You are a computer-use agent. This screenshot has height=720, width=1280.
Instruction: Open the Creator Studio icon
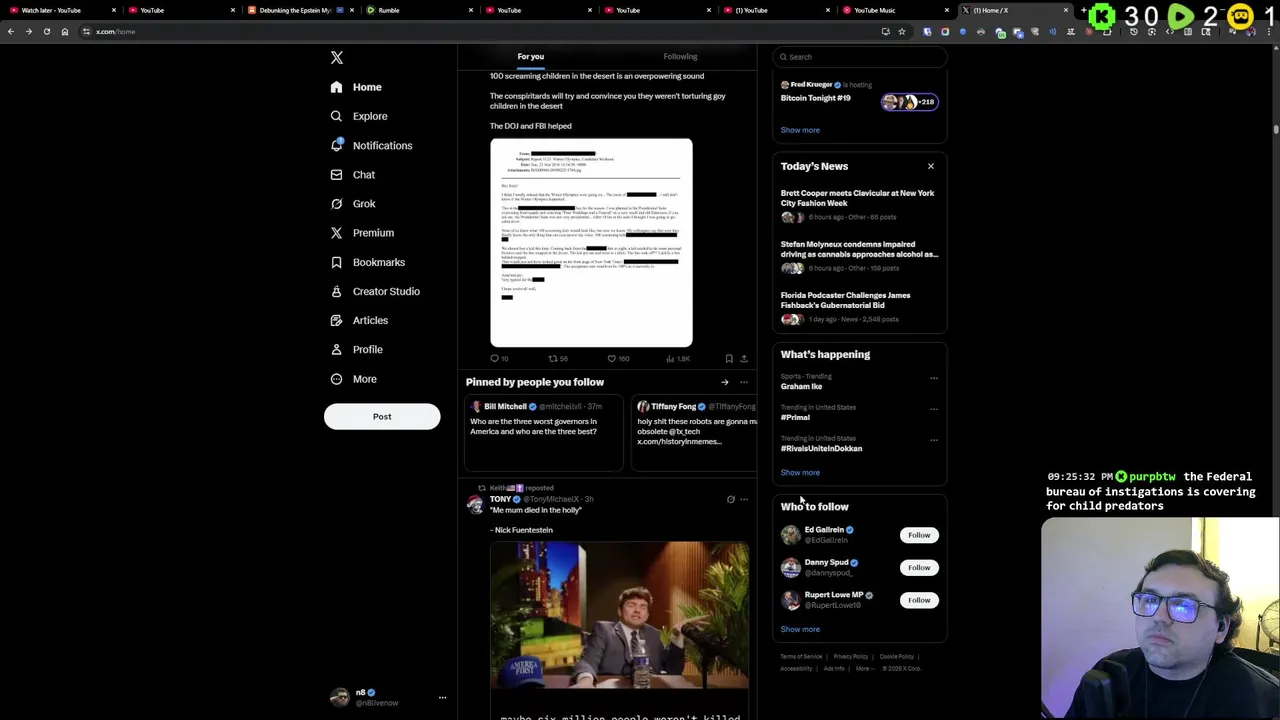[x=337, y=291]
